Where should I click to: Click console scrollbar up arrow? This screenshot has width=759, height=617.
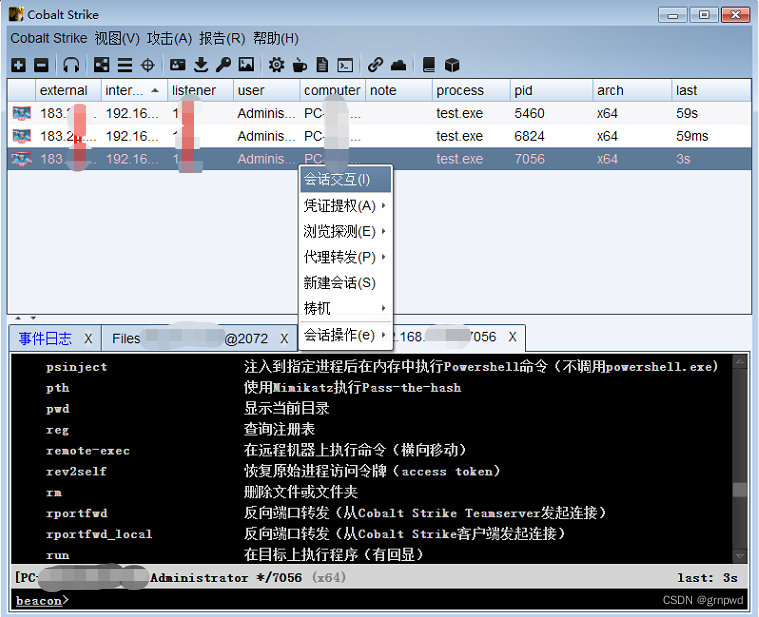[740, 361]
